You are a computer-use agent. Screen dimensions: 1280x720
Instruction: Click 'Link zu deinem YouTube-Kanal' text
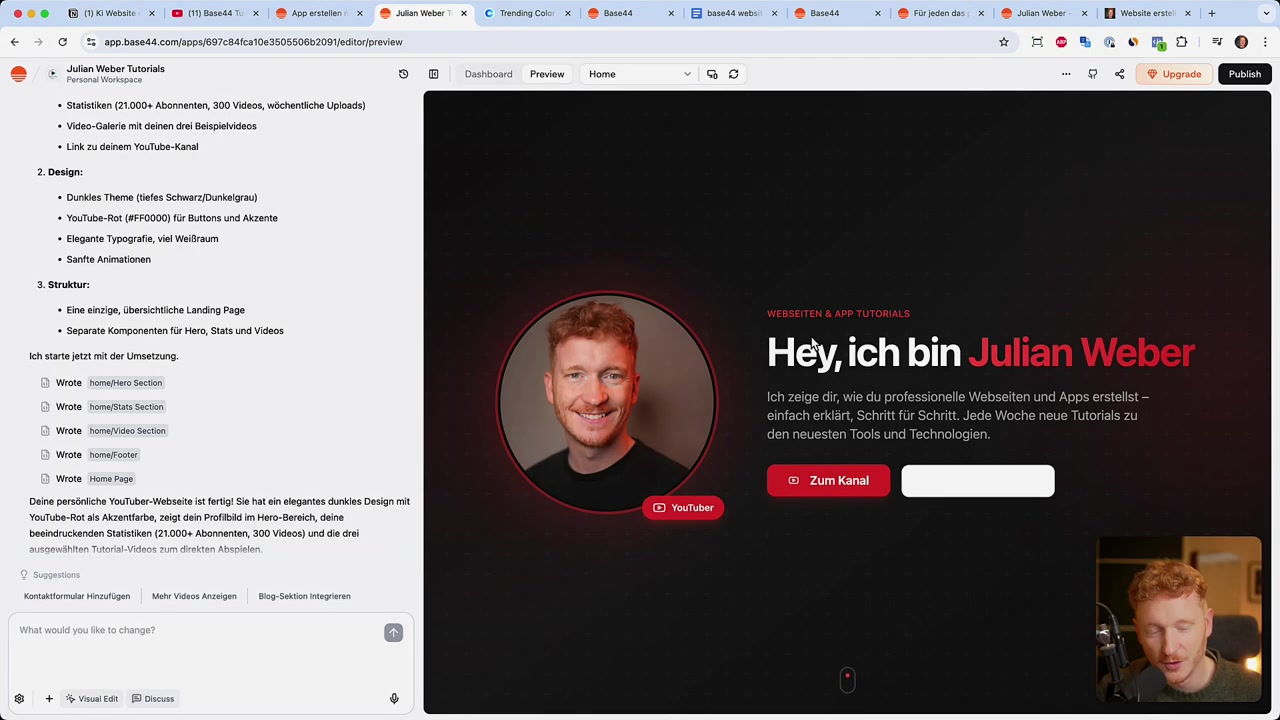click(x=132, y=147)
